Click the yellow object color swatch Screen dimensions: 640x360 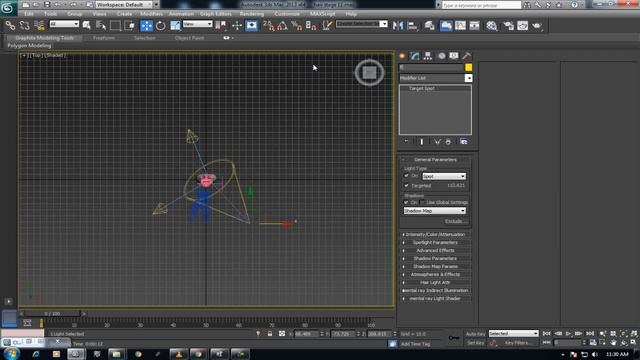469,67
